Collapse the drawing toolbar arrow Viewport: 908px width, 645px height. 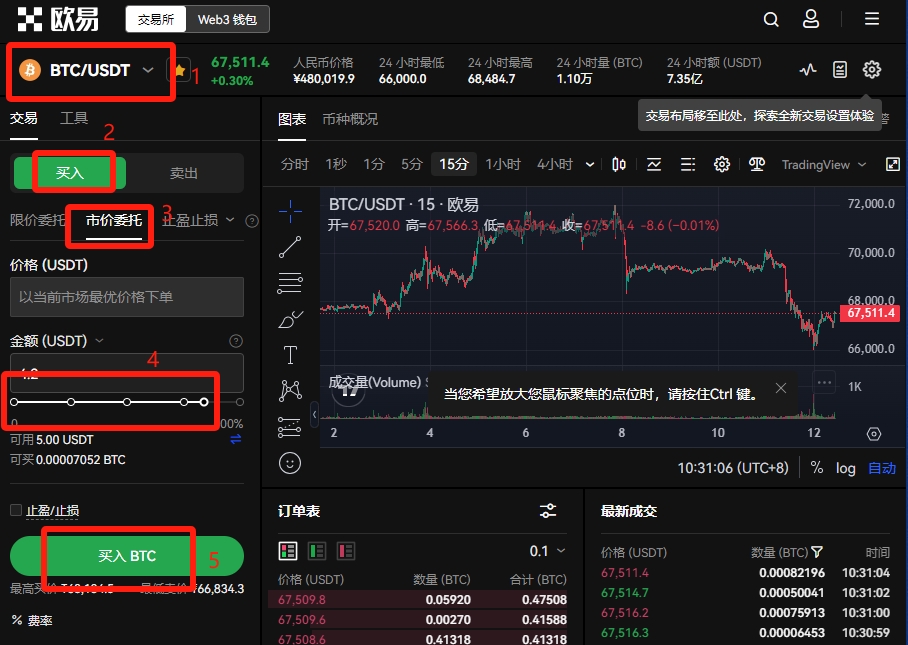pyautogui.click(x=314, y=414)
